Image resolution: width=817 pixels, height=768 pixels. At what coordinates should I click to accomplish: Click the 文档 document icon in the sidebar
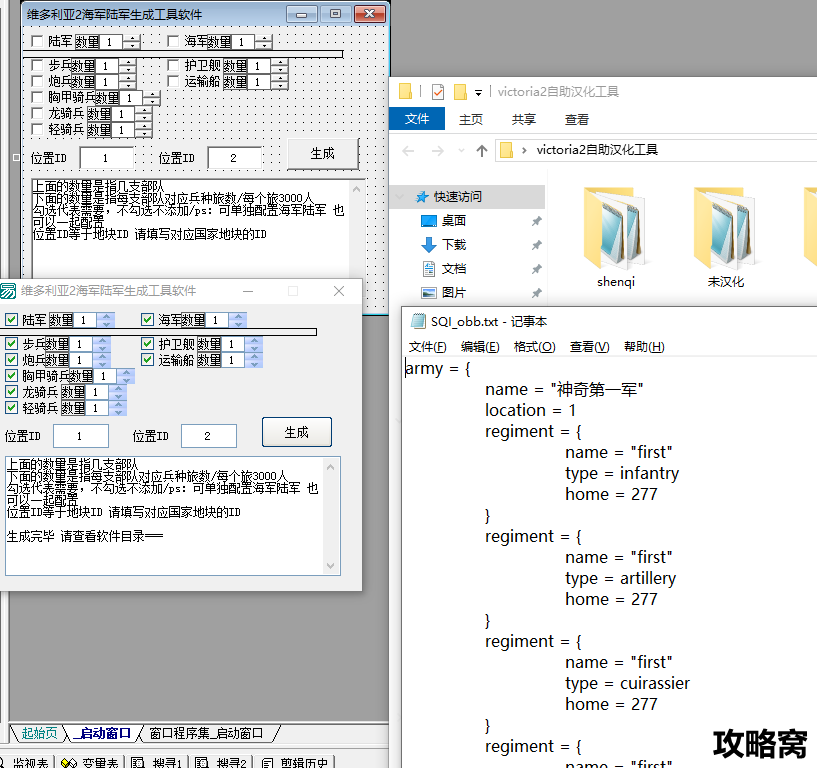click(x=429, y=269)
